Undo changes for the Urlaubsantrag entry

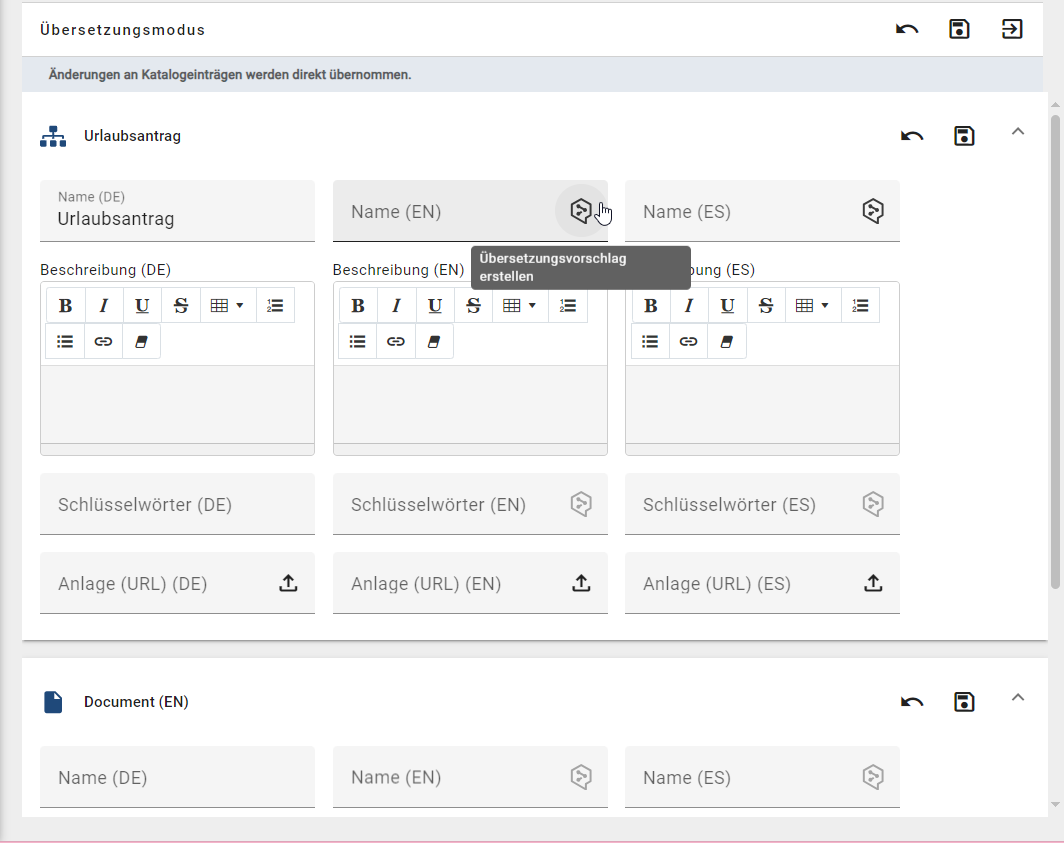point(911,135)
